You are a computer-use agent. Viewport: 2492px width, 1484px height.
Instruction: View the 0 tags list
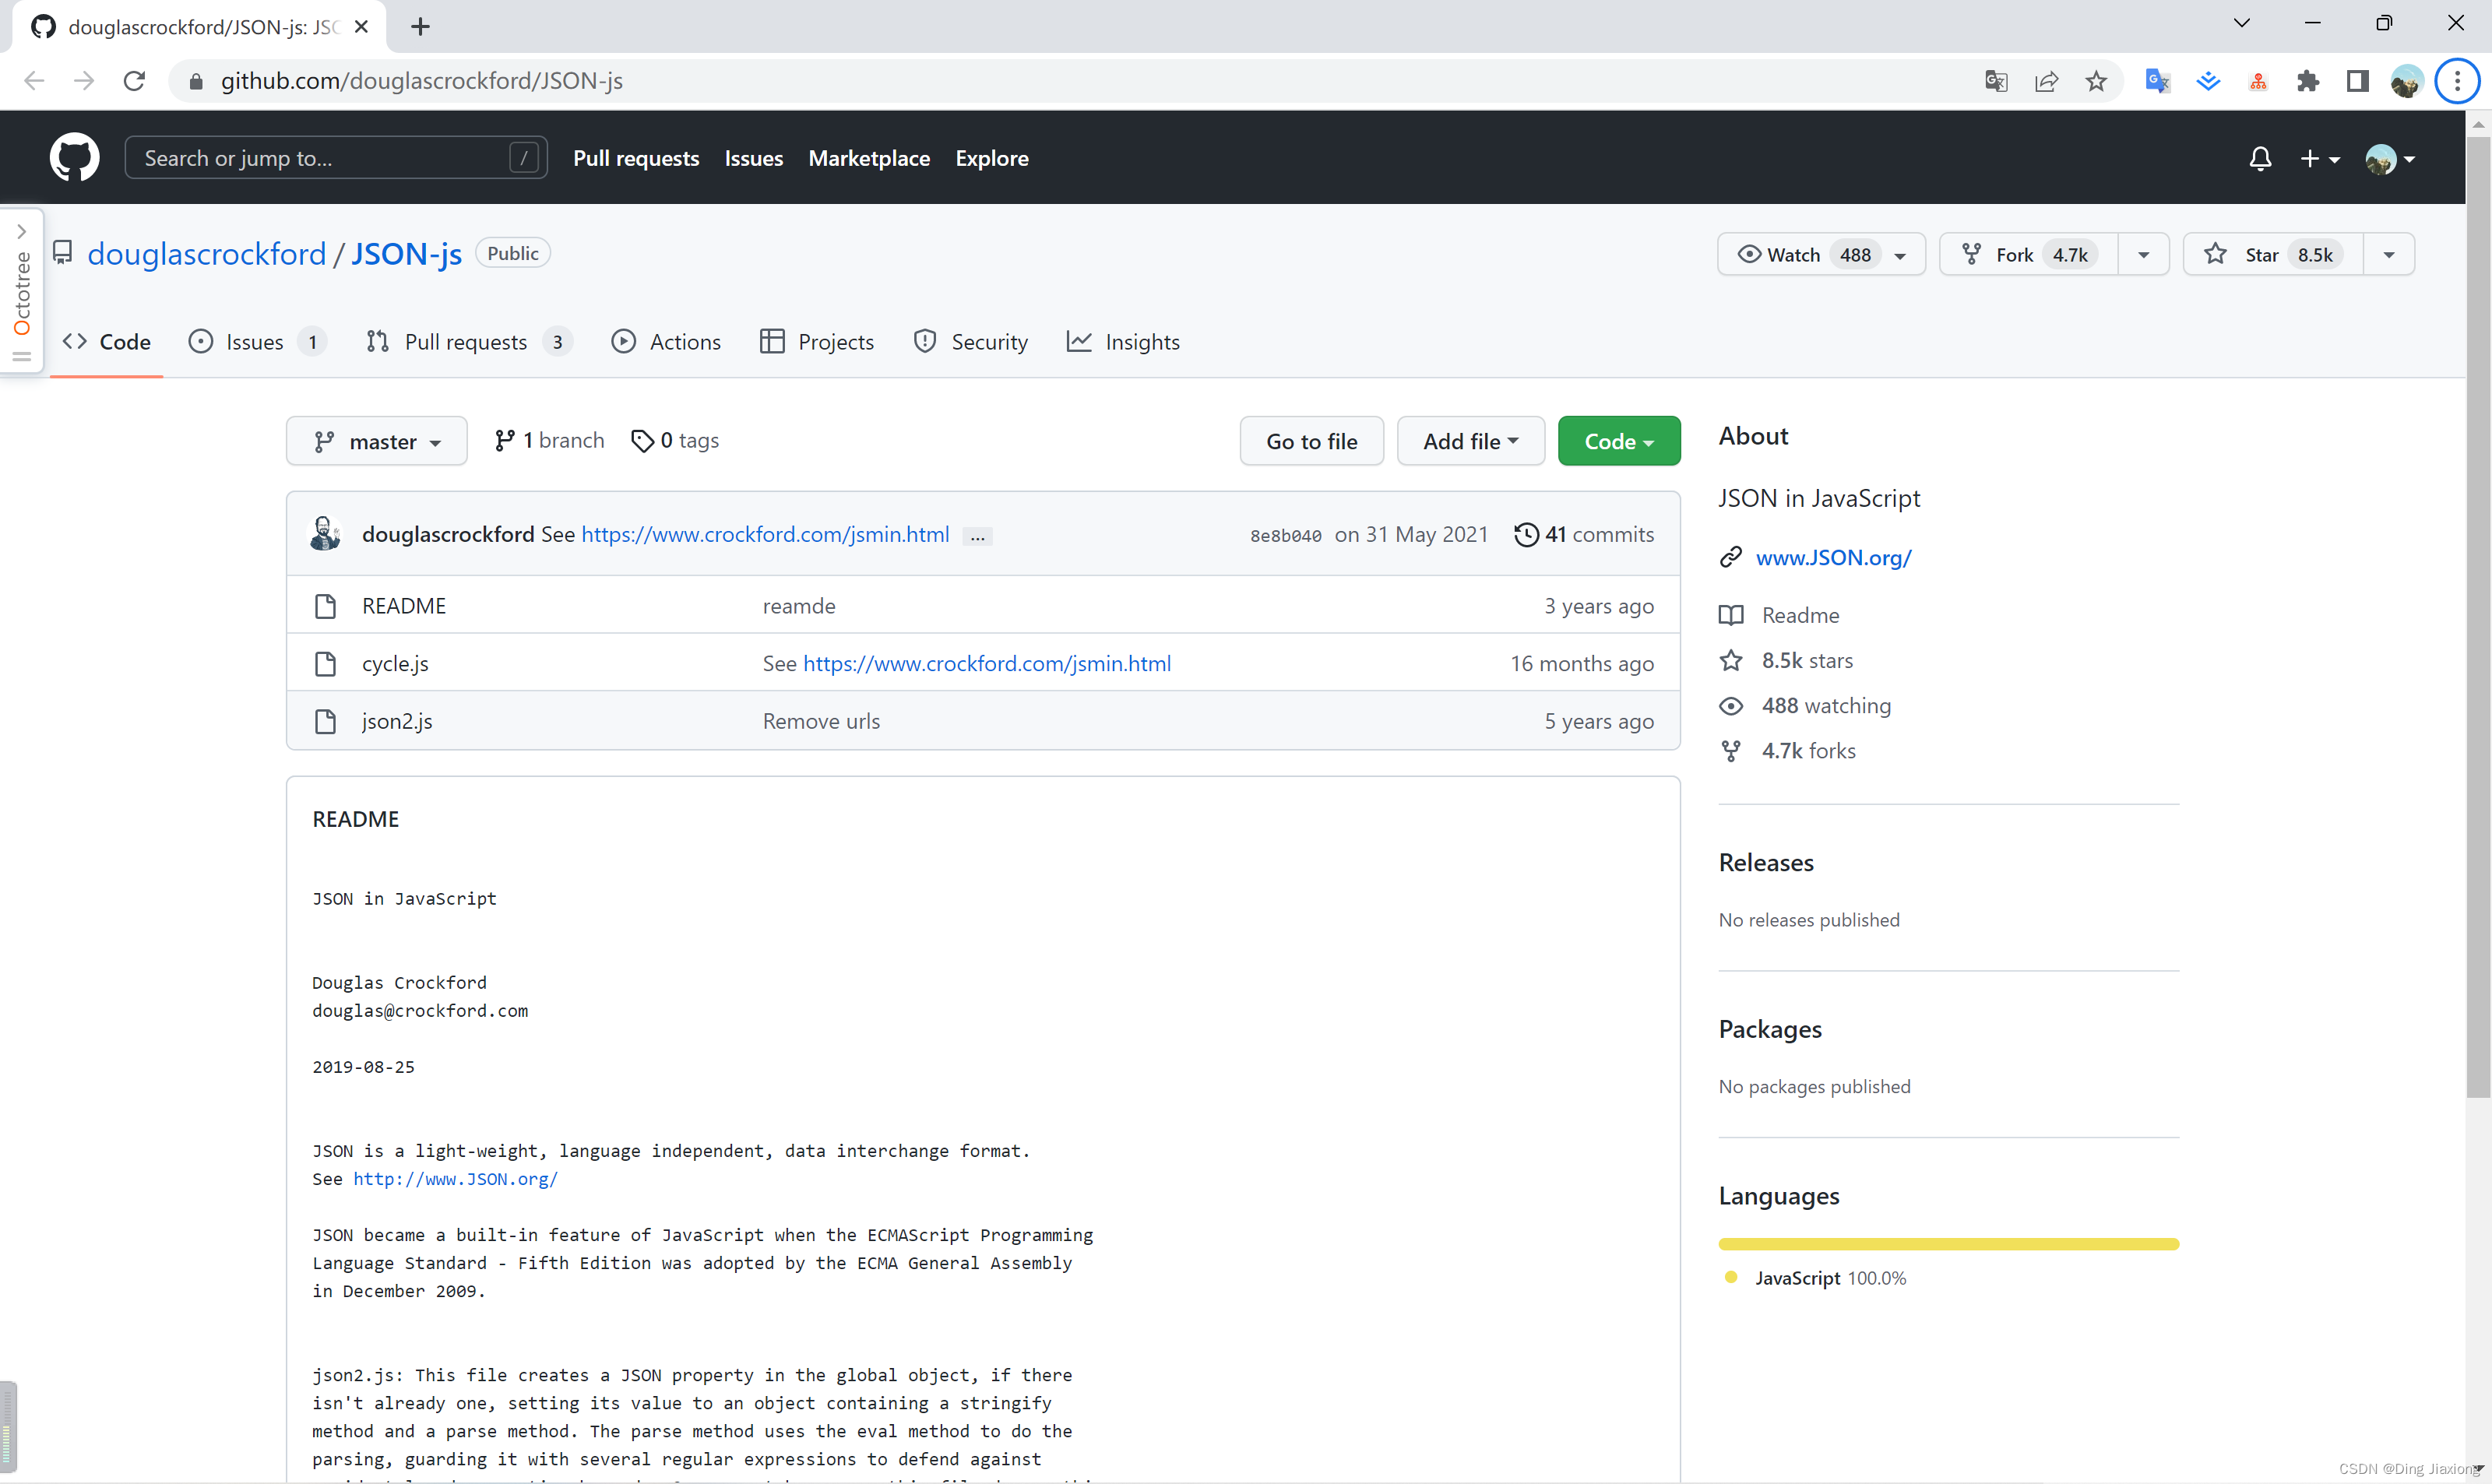[x=675, y=441]
